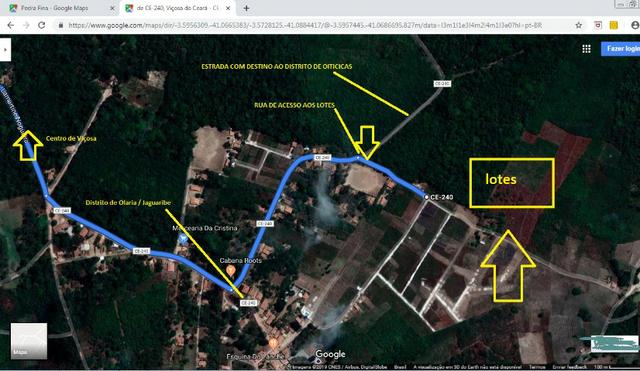640x371 pixels.
Task: Click the browser forward arrow
Action: coord(26,25)
